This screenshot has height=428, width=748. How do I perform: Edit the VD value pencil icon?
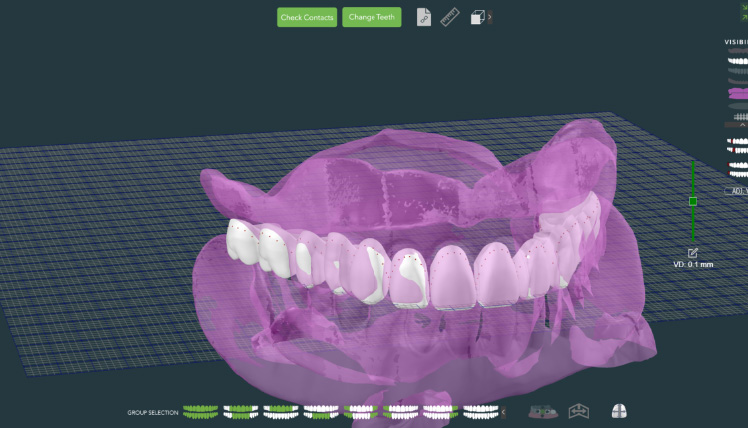coord(693,252)
